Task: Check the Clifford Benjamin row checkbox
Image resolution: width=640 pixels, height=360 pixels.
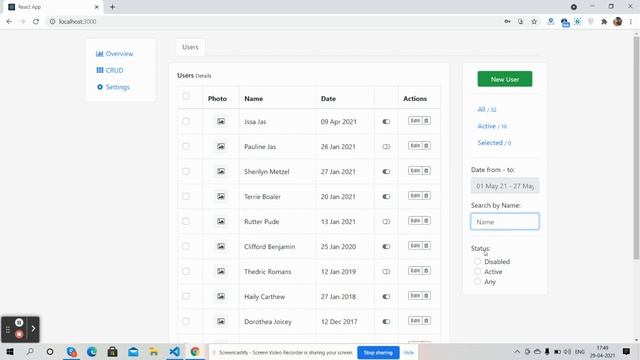Action: coord(186,246)
